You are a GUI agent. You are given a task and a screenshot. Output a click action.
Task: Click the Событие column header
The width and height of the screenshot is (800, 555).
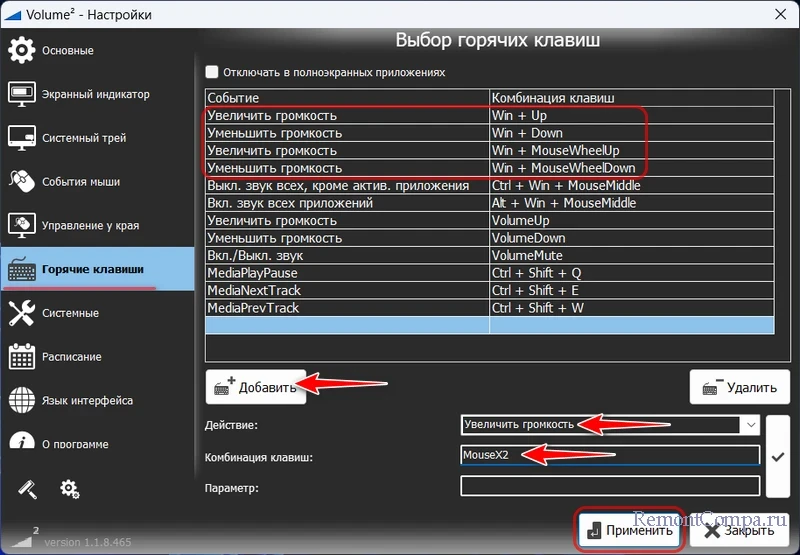(347, 97)
